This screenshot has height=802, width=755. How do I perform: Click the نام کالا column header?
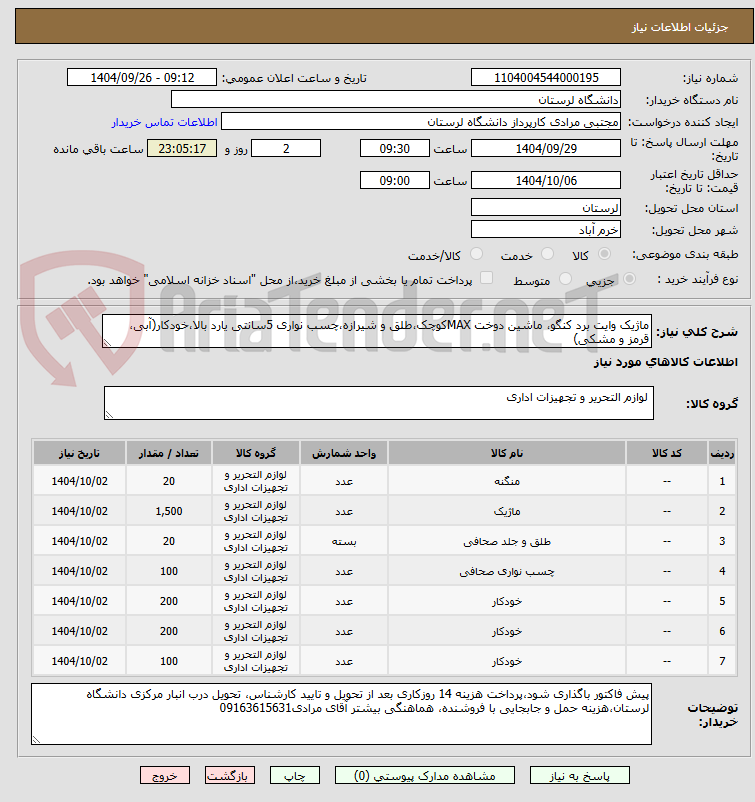pos(506,453)
